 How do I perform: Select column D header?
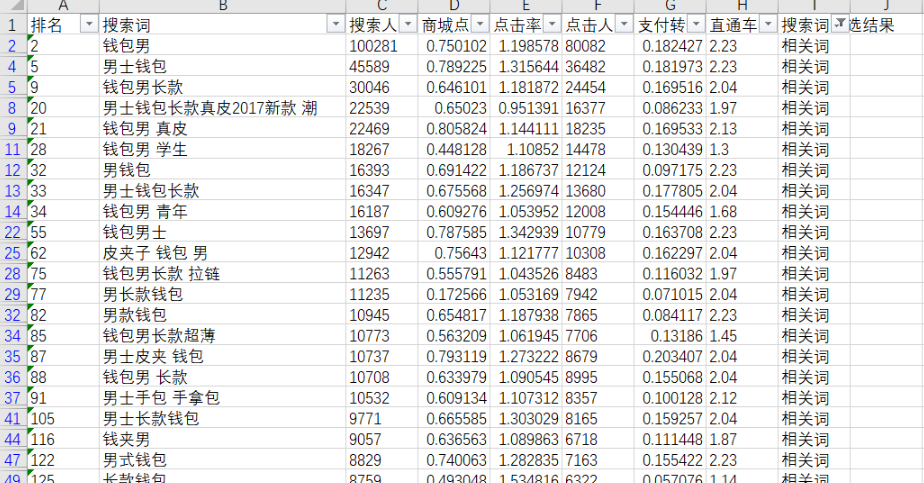[x=454, y=7]
